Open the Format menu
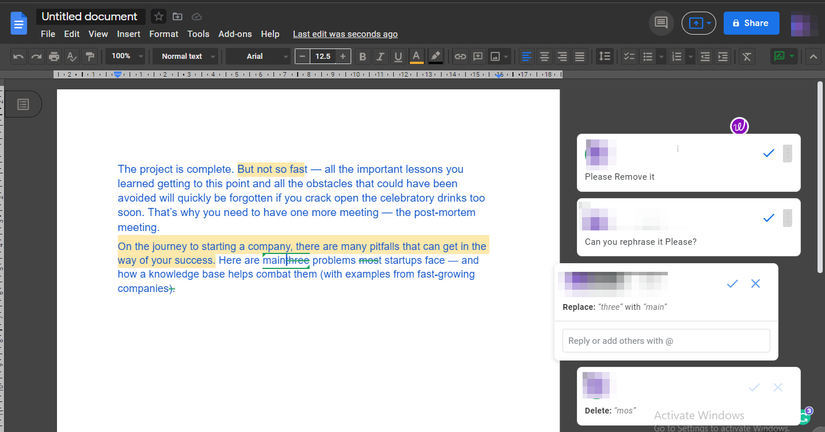The image size is (825, 432). tap(164, 34)
